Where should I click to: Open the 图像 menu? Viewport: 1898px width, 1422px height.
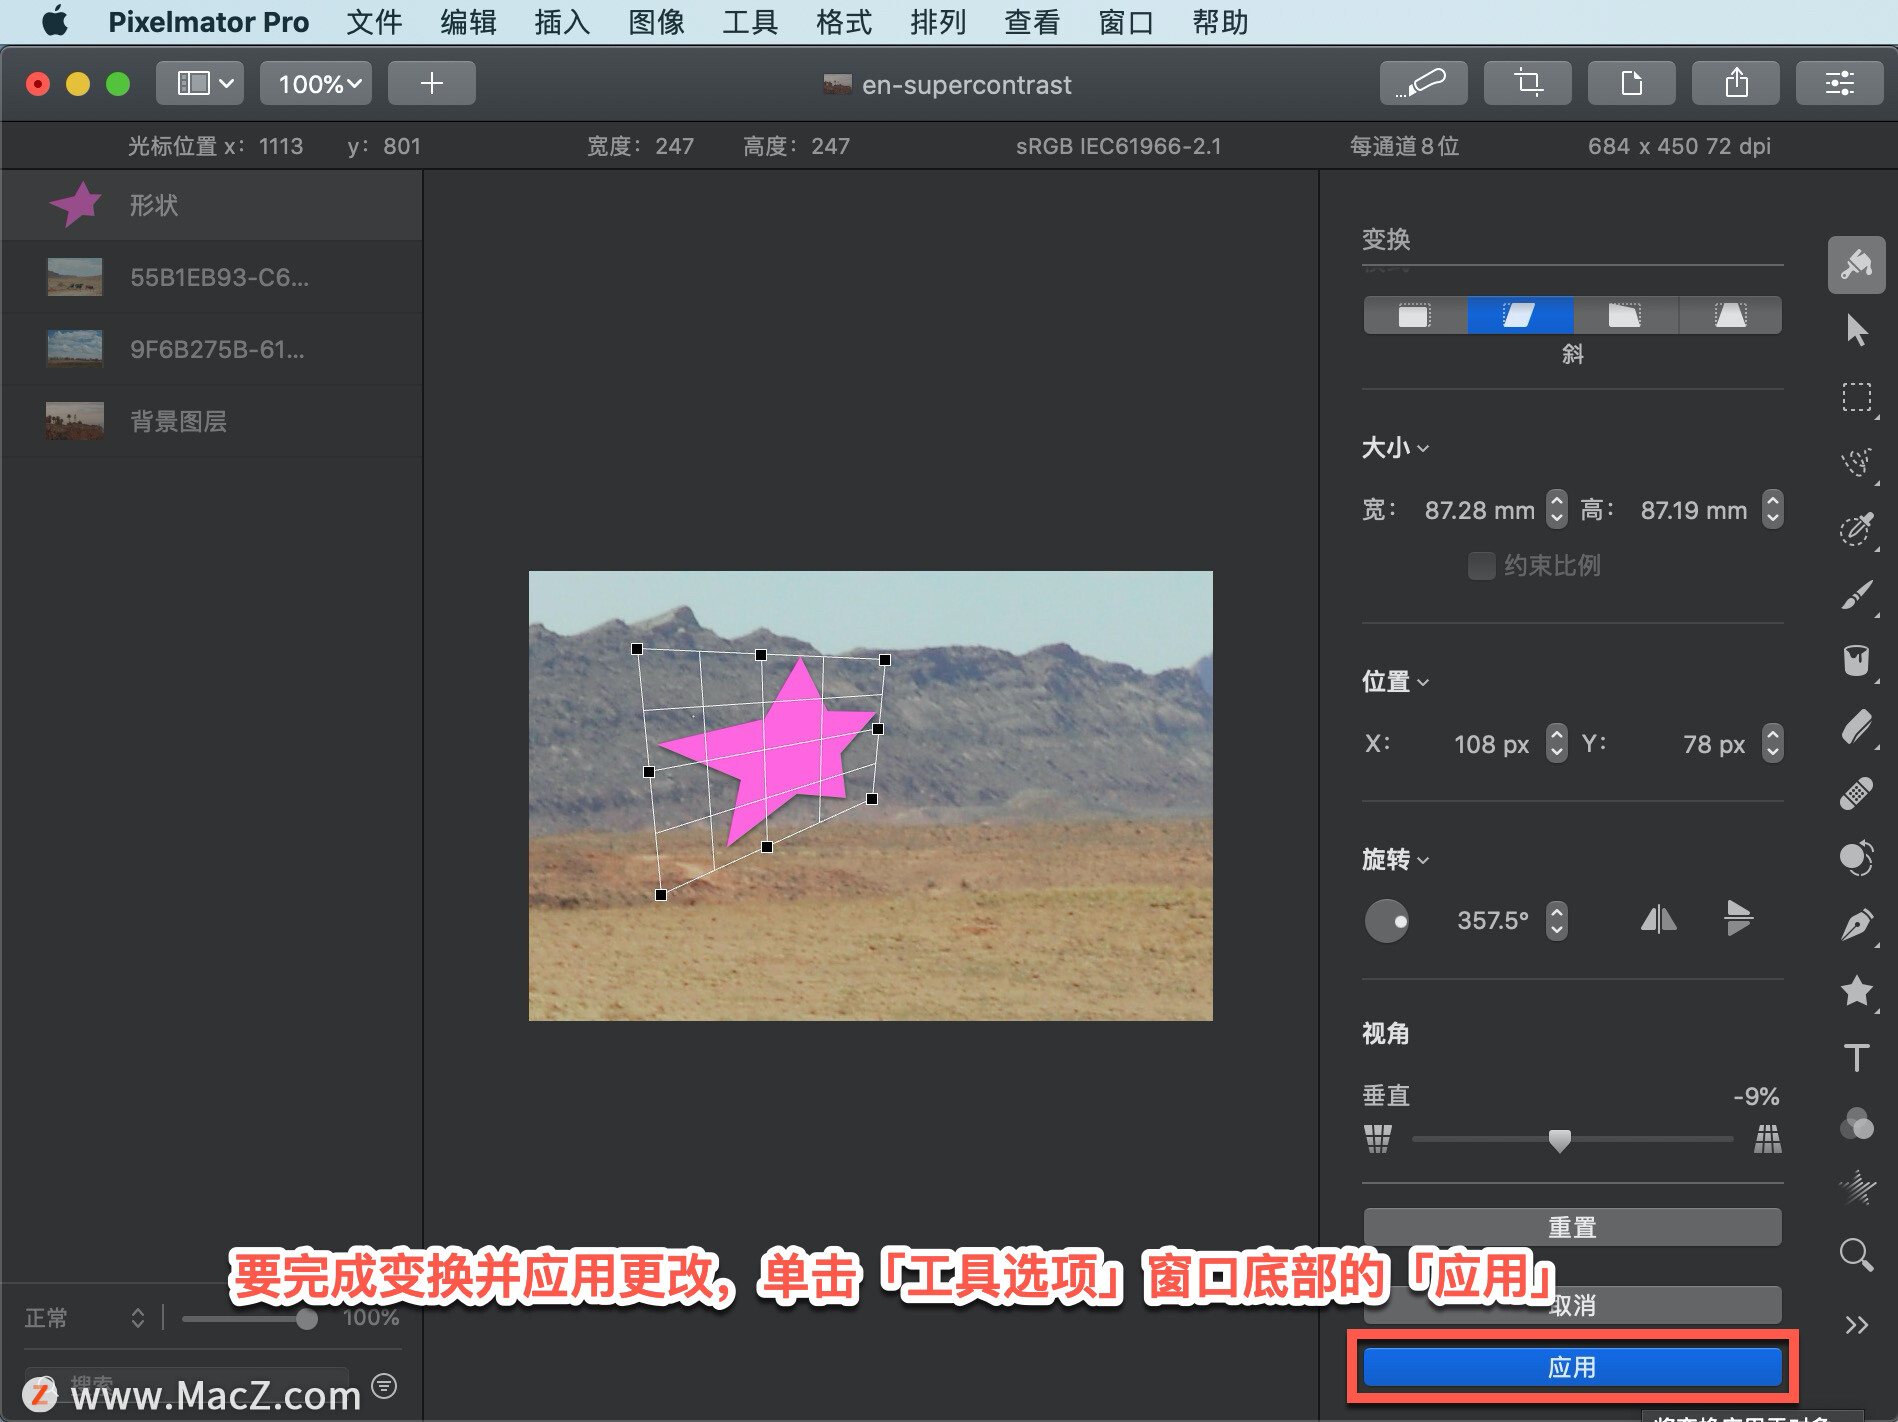coord(656,22)
